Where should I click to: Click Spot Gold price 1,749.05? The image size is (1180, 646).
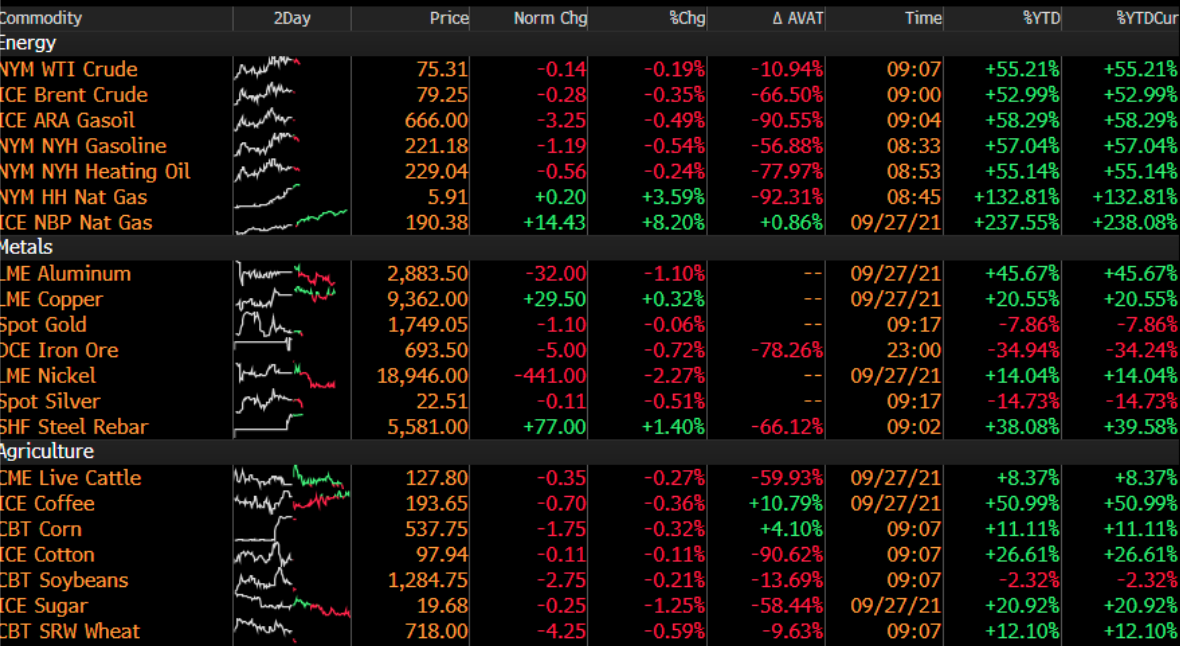[x=428, y=325]
